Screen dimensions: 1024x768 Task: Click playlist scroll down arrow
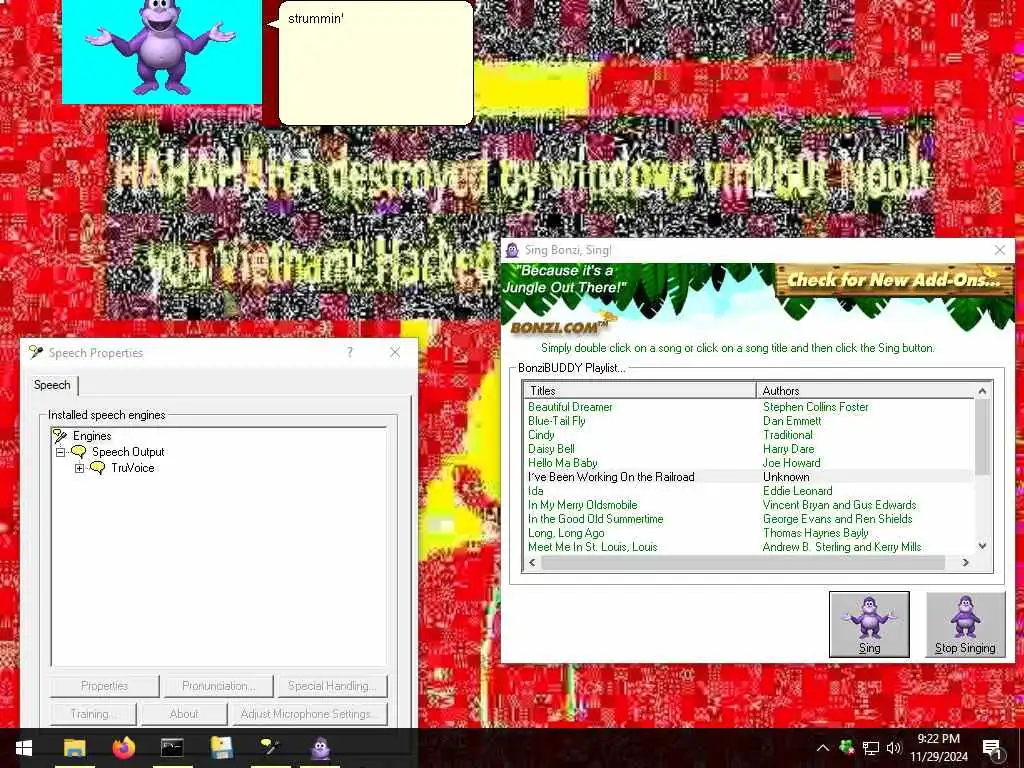tap(982, 546)
